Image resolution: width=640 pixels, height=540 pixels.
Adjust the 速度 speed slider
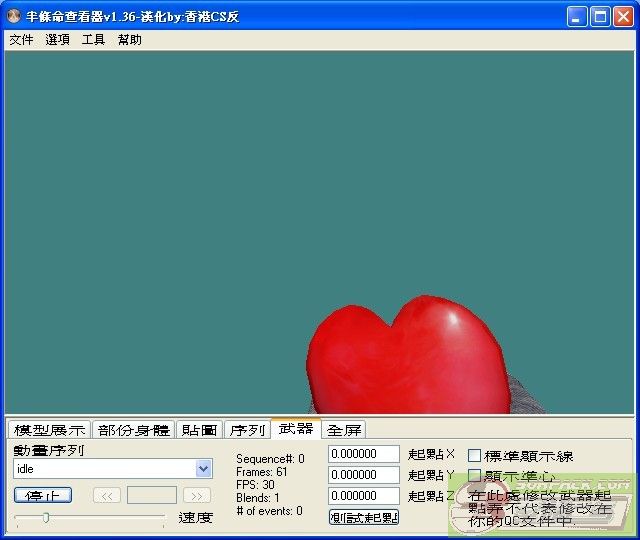click(46, 518)
